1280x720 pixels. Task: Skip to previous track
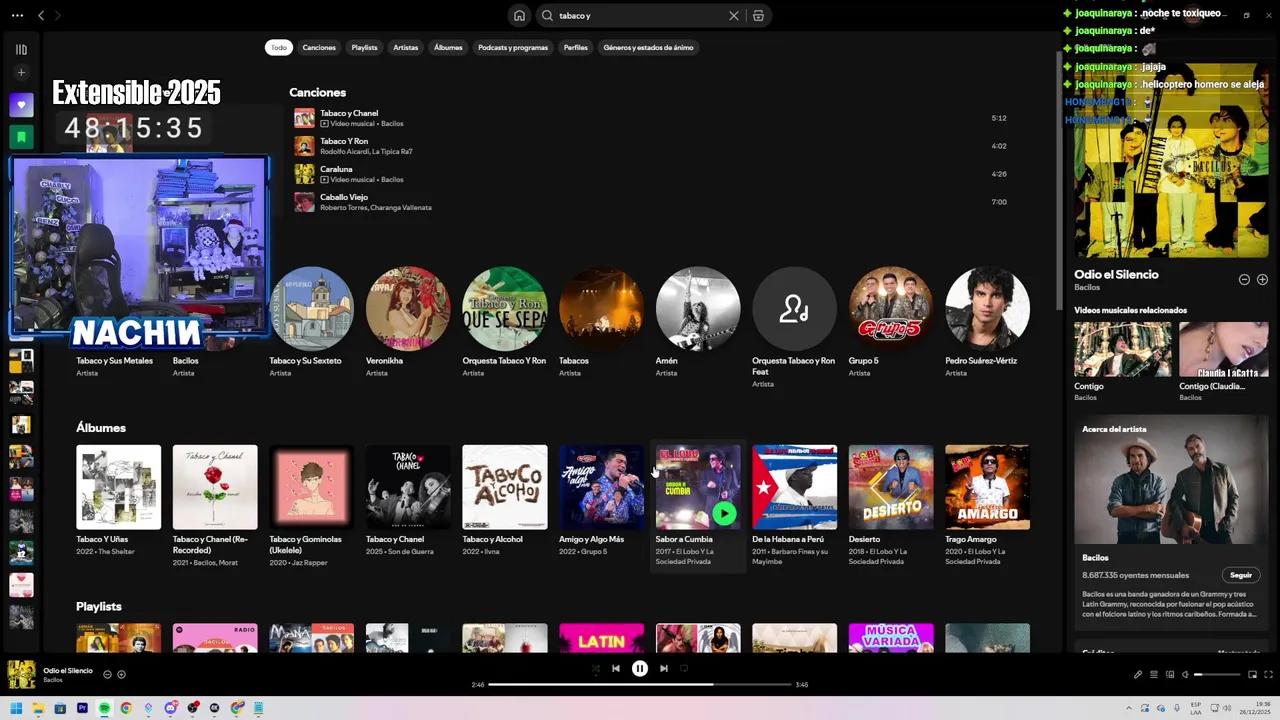pyautogui.click(x=616, y=669)
